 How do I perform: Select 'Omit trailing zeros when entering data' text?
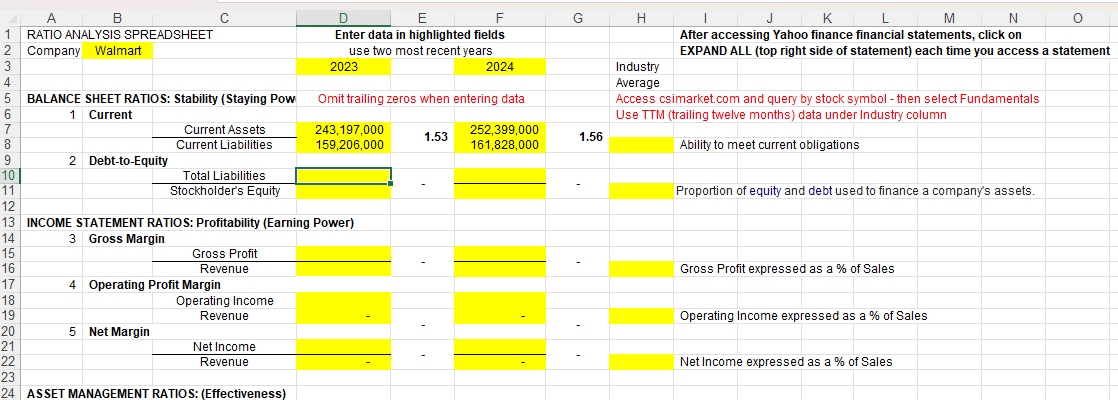point(421,98)
